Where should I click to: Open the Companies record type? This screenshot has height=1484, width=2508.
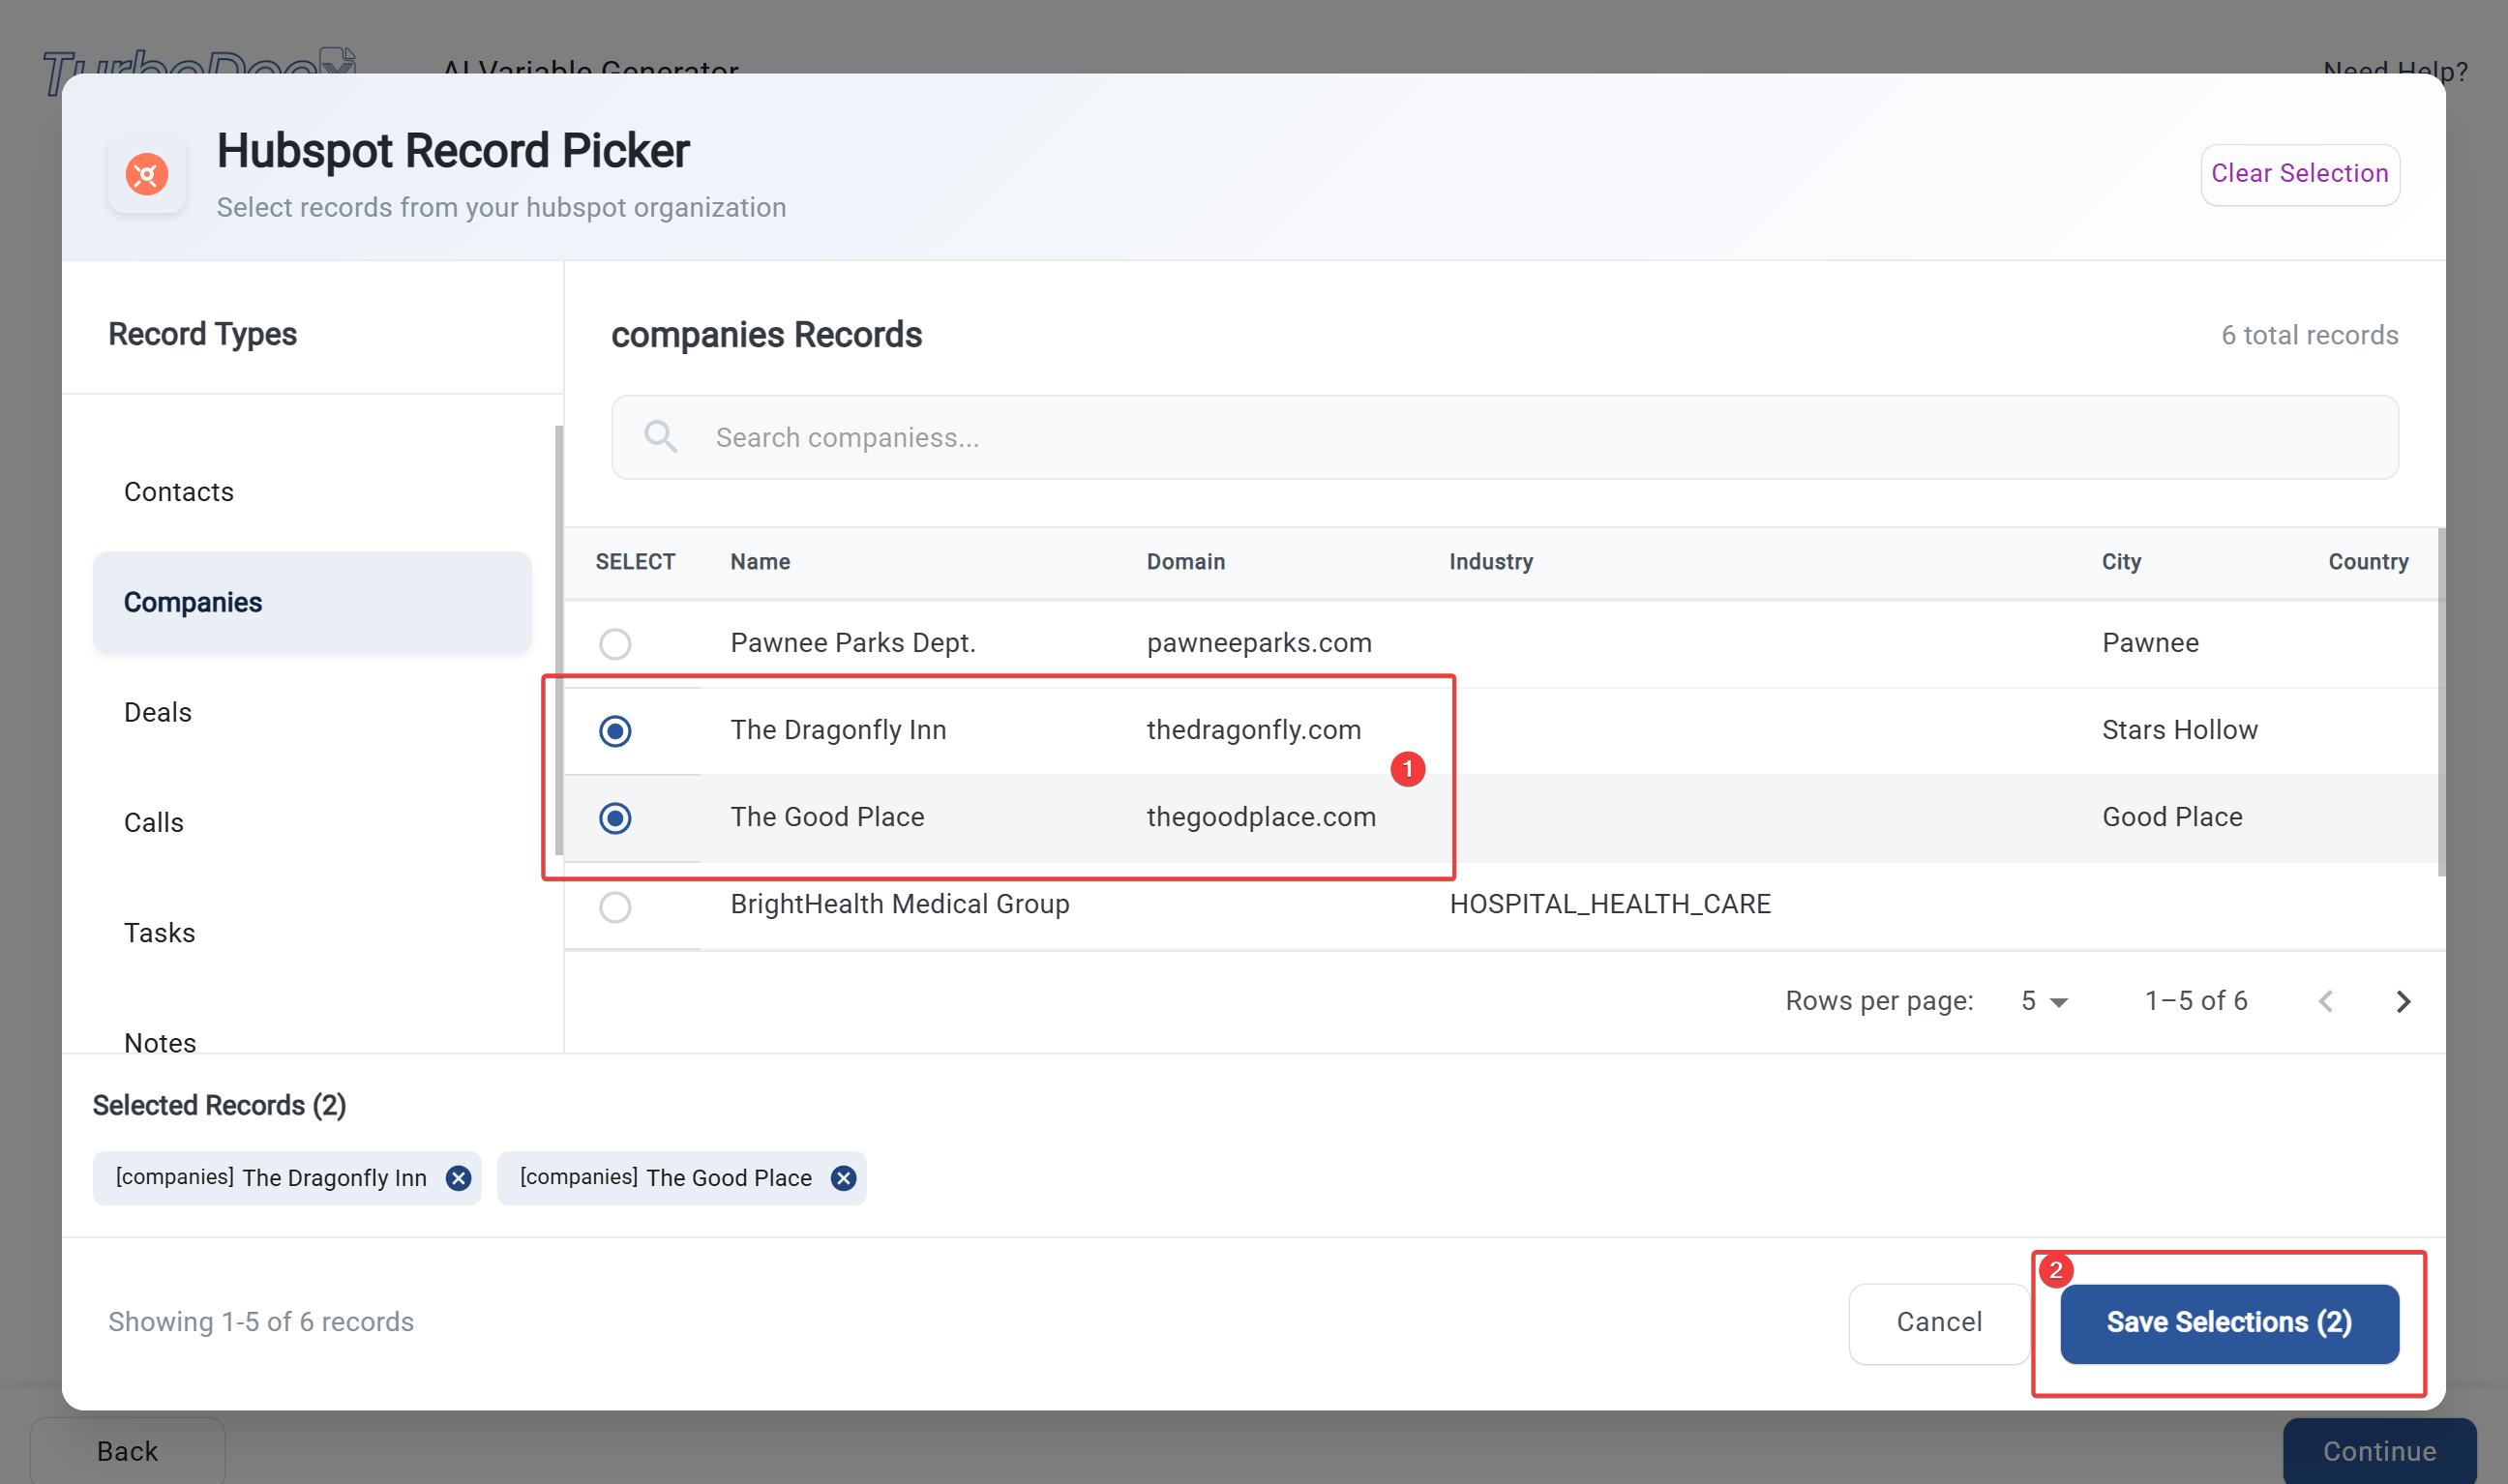312,602
